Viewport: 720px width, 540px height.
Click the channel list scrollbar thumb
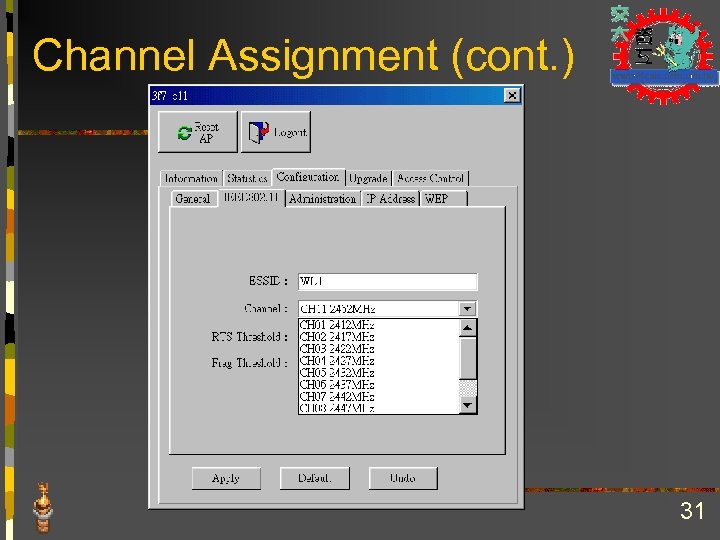point(467,358)
